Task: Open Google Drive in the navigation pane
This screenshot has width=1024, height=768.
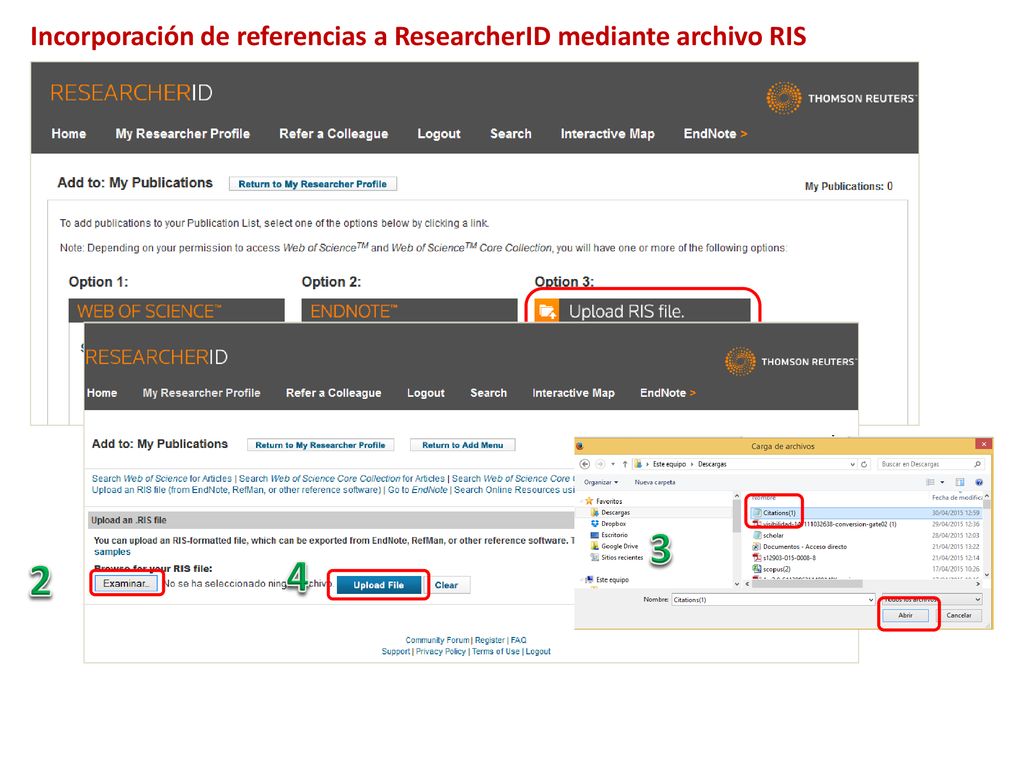Action: tap(614, 546)
